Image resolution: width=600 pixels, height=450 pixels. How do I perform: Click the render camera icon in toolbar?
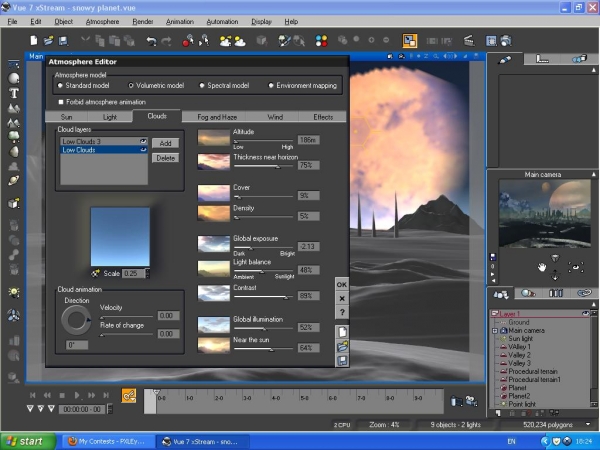[x=506, y=40]
